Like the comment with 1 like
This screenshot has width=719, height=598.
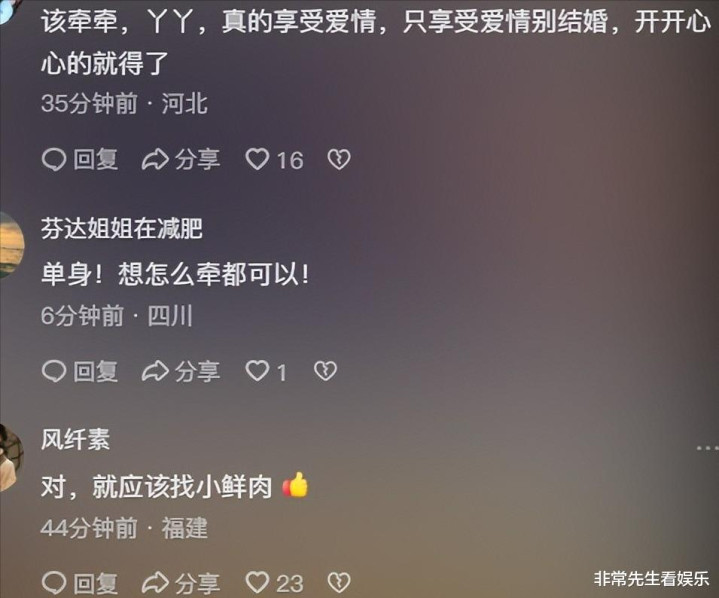pos(257,371)
